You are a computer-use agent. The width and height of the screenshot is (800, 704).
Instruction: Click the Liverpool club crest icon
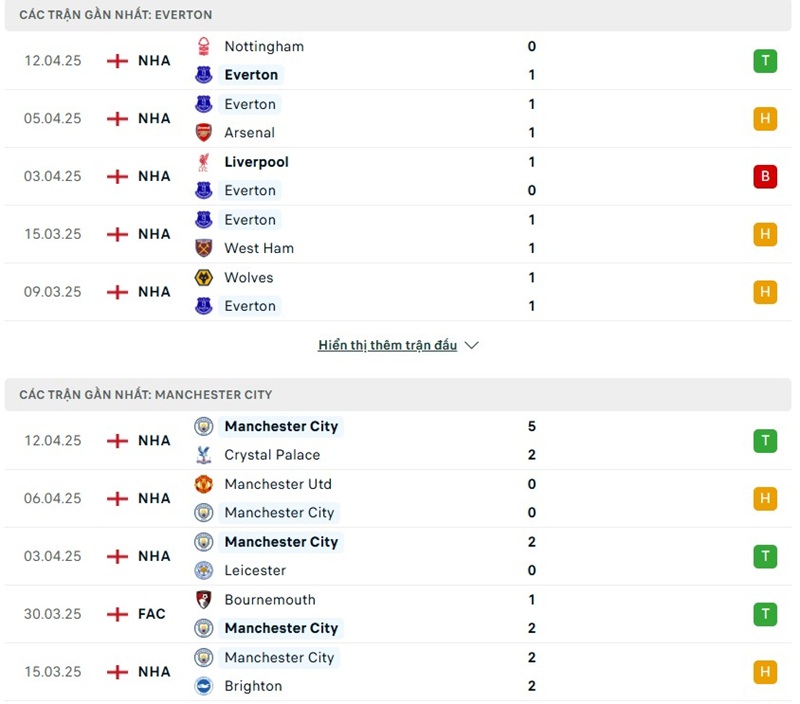point(204,162)
